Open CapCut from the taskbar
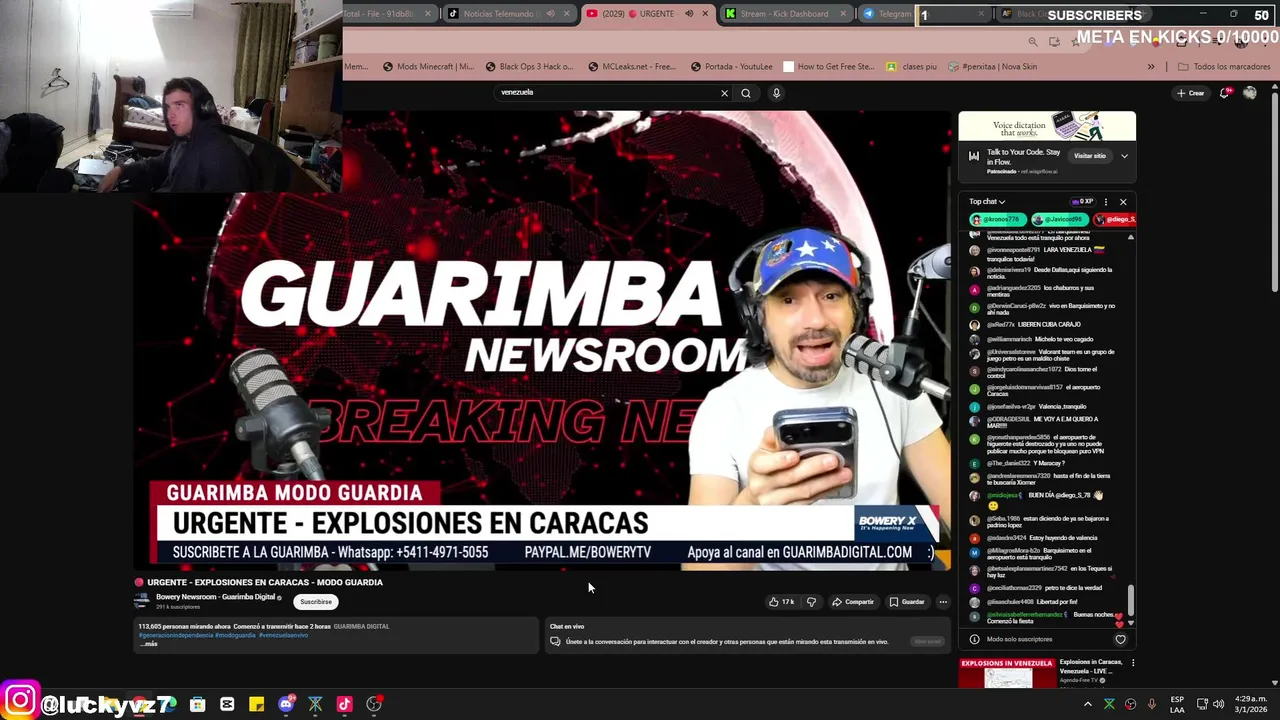 (x=227, y=705)
